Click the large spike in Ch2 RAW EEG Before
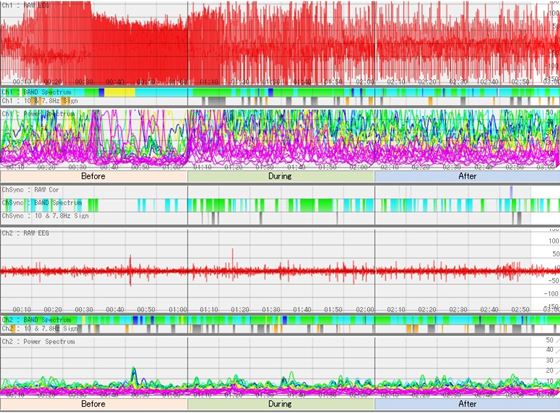The width and height of the screenshot is (560, 413). tap(130, 270)
